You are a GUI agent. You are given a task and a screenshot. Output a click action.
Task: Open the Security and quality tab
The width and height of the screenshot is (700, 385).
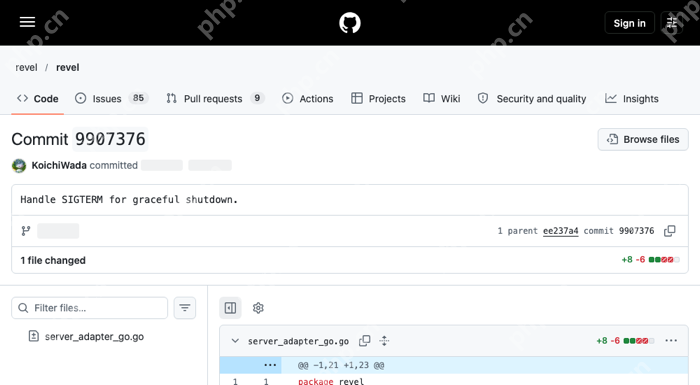[x=532, y=99]
